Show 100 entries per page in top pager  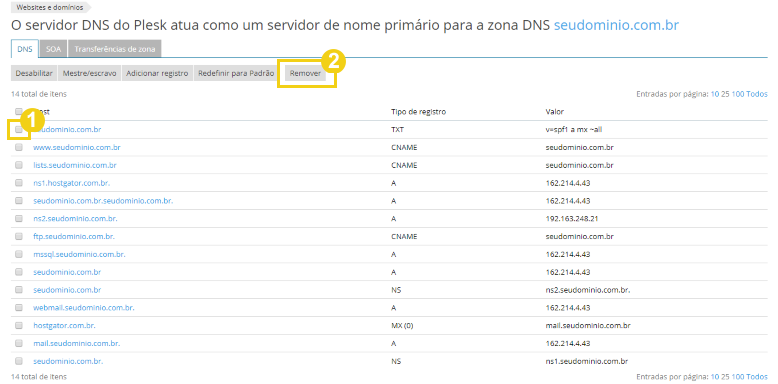click(738, 94)
